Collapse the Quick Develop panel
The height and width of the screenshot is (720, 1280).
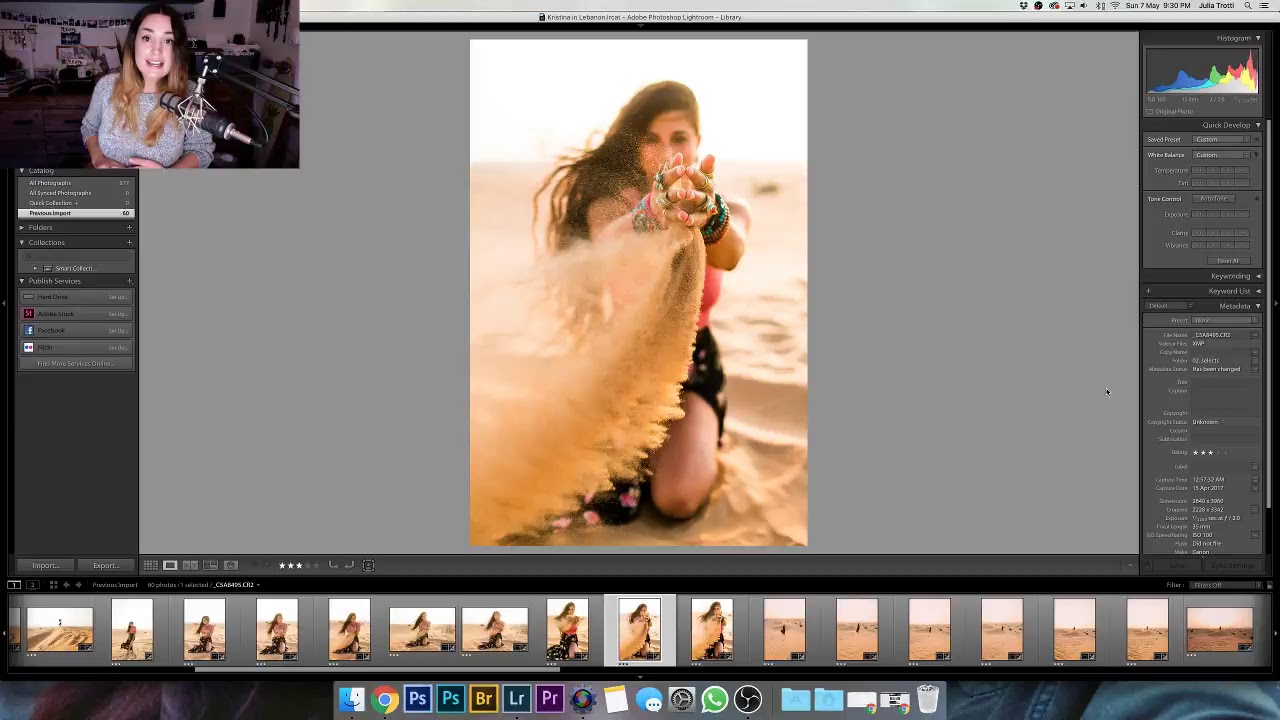1258,125
